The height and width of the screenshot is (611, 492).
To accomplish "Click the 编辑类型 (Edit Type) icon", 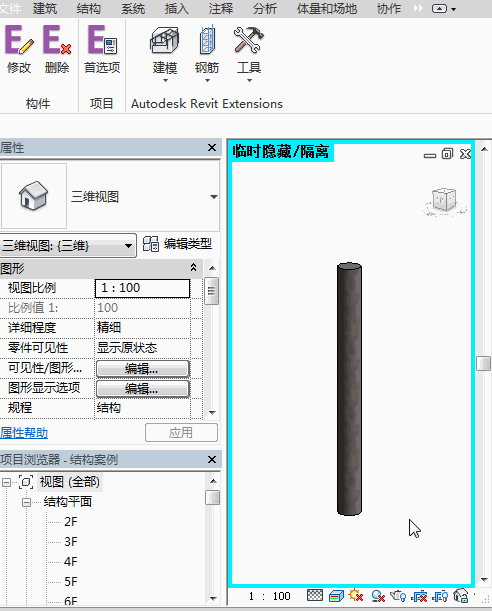I will point(151,244).
